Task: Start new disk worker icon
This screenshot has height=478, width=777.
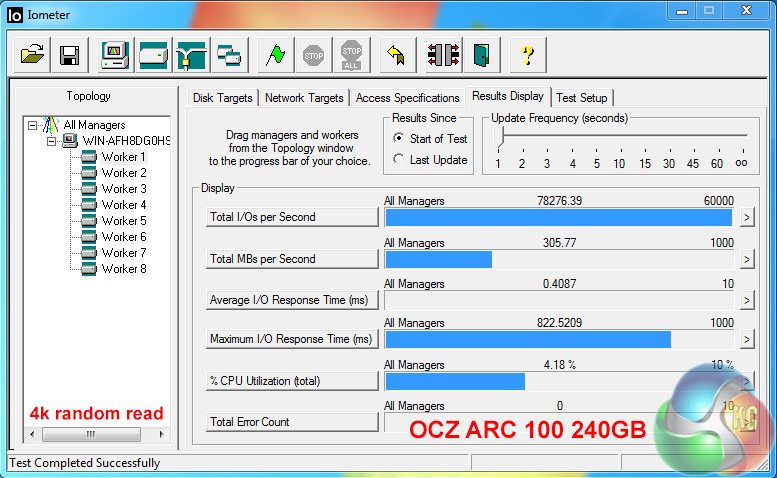Action: pyautogui.click(x=154, y=54)
